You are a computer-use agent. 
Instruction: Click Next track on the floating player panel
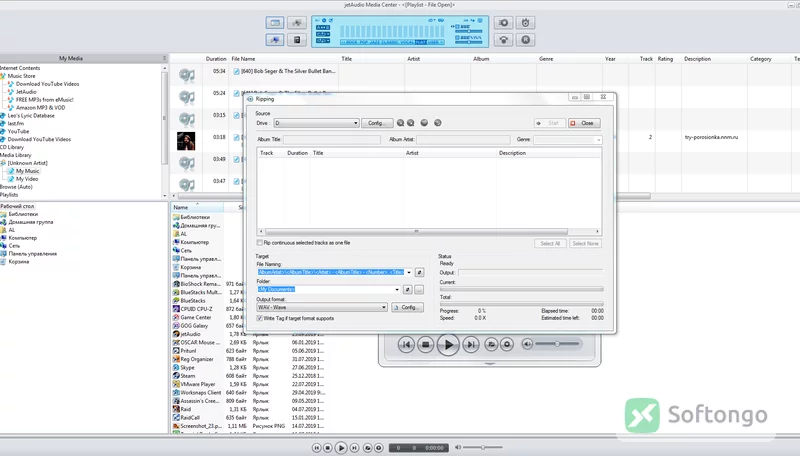[x=471, y=345]
